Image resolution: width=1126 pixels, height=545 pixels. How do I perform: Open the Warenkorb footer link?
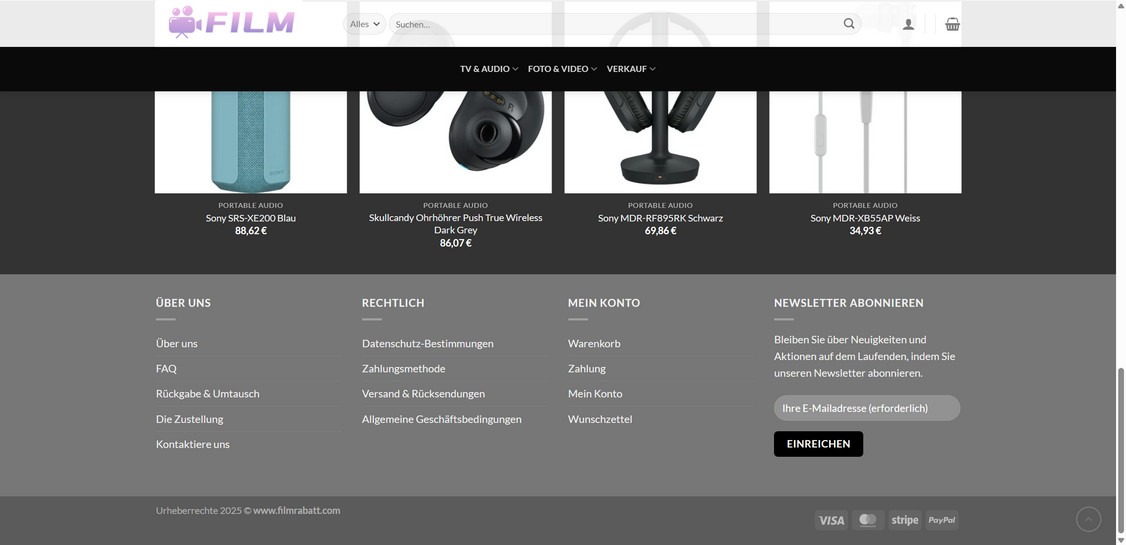click(x=594, y=343)
